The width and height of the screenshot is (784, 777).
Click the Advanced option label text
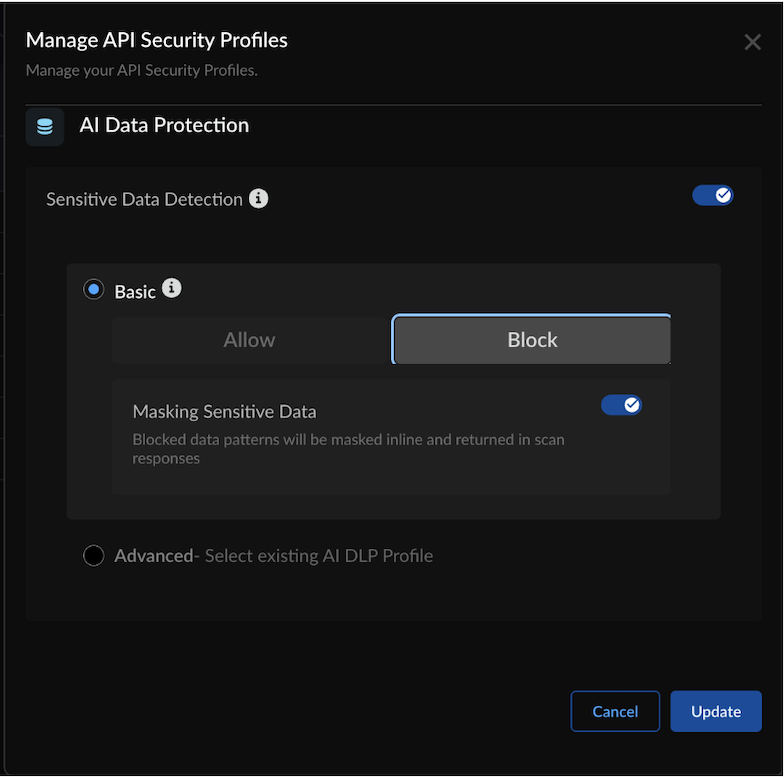[x=153, y=556]
